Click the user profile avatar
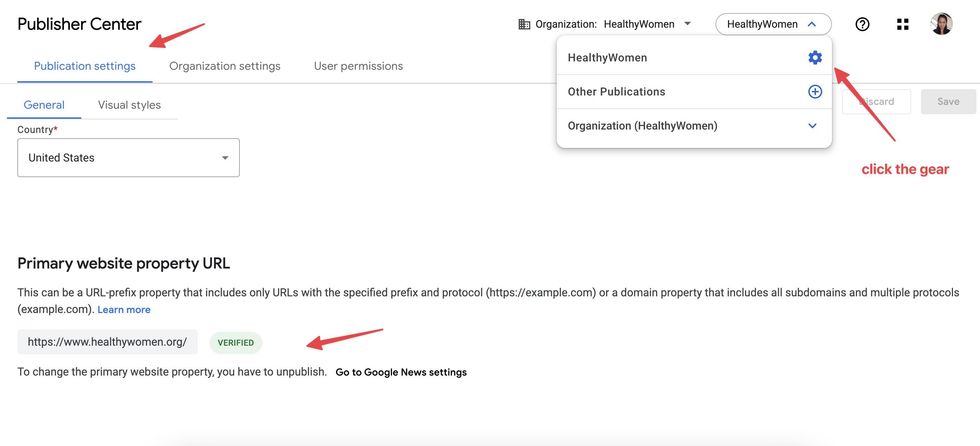The image size is (980, 446). (x=941, y=24)
